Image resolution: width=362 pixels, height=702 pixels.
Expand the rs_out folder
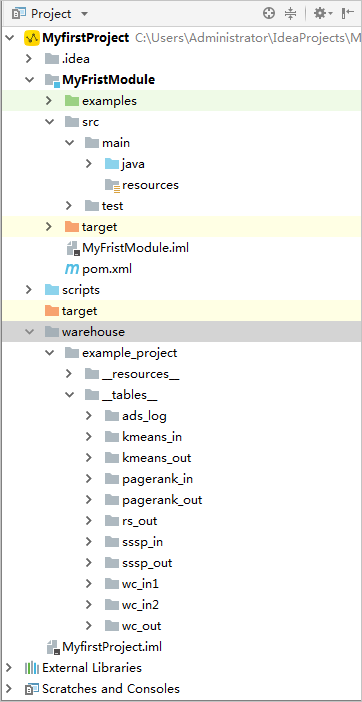[89, 521]
